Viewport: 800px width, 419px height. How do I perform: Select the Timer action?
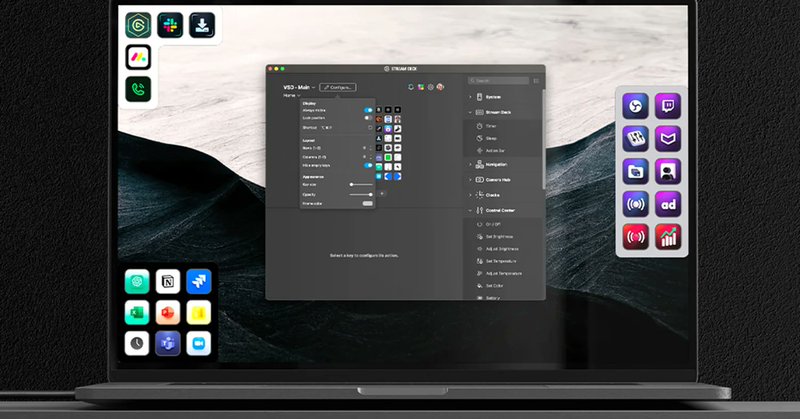[x=503, y=126]
